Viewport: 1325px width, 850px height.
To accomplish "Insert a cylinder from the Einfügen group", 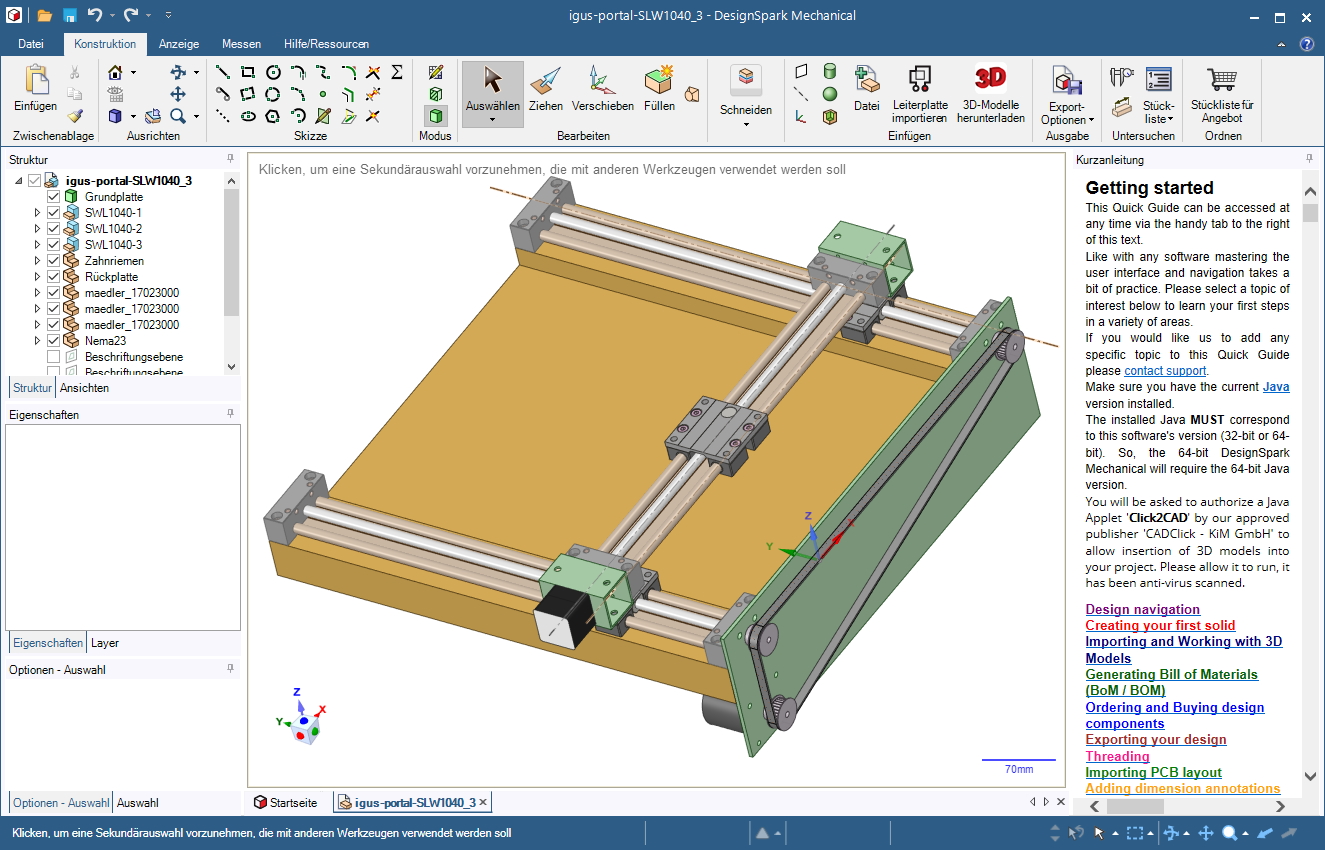I will pos(830,72).
